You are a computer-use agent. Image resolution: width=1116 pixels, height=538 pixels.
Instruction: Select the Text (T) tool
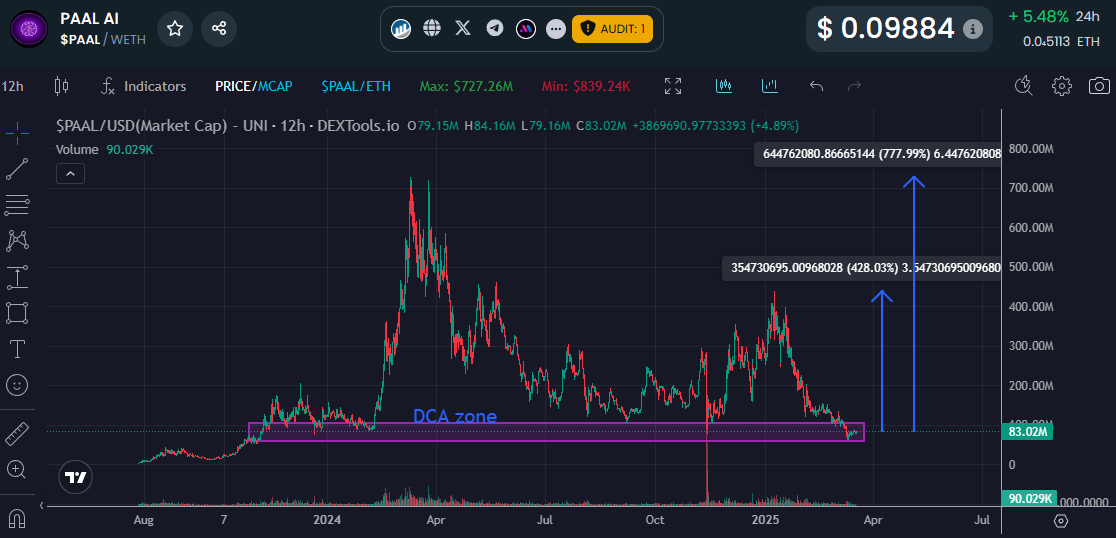coord(17,349)
